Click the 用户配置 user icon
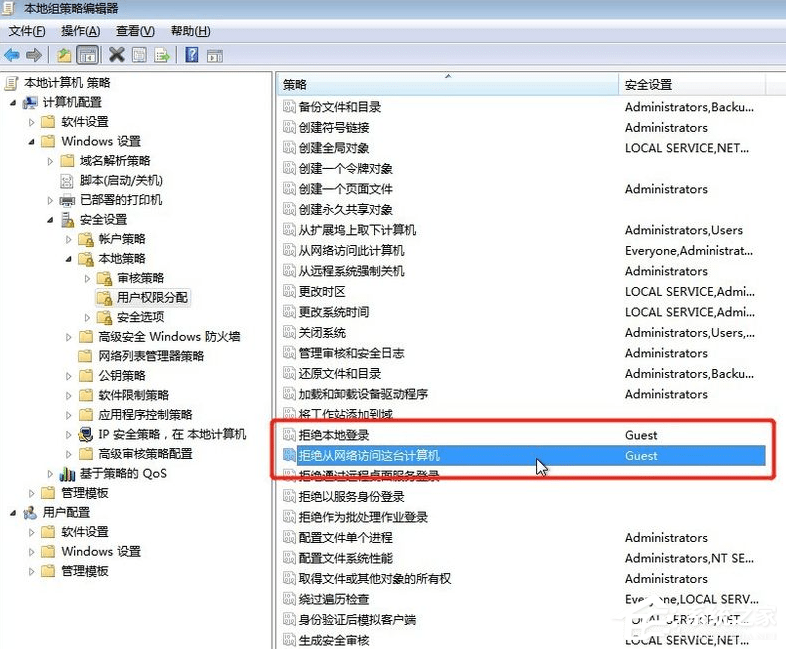The width and height of the screenshot is (786, 649). pos(31,513)
